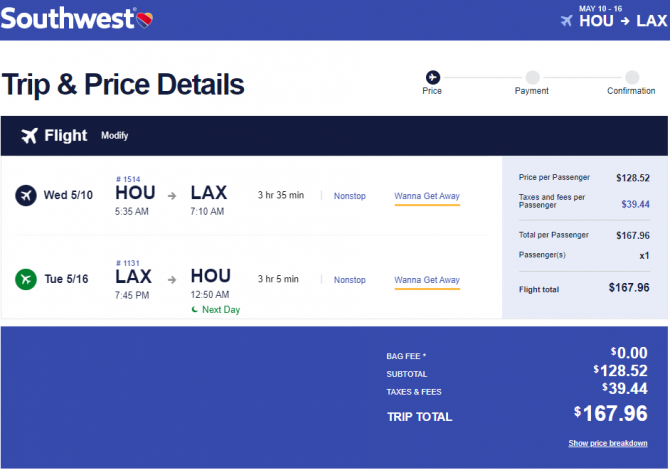This screenshot has height=470, width=670.
Task: Click the white airplane icon beside Flight header
Action: pos(29,136)
